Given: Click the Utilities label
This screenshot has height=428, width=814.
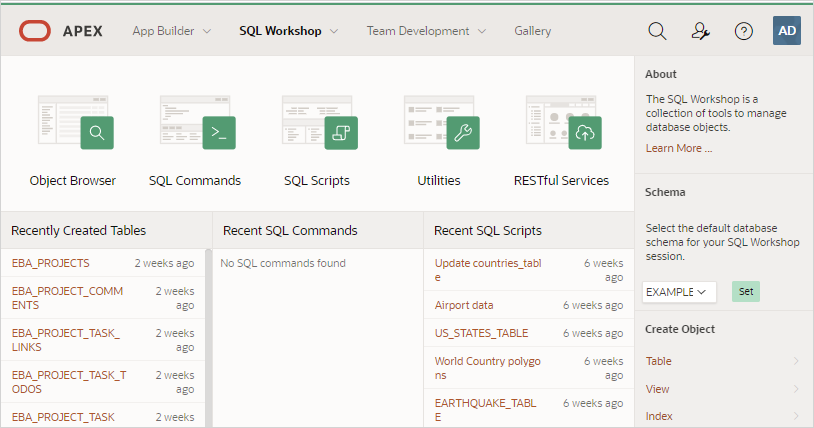Looking at the screenshot, I should coord(439,180).
